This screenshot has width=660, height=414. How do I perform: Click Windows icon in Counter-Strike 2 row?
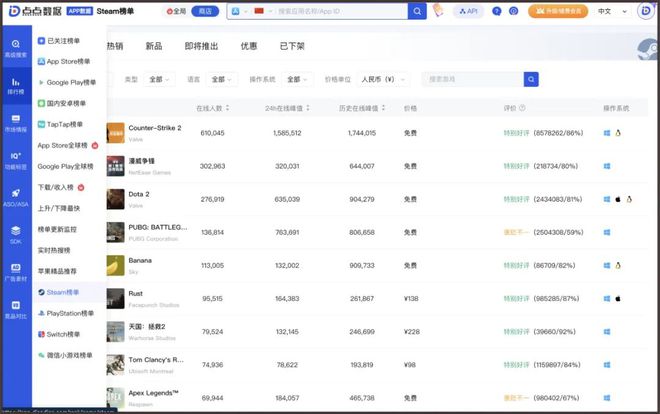click(607, 133)
